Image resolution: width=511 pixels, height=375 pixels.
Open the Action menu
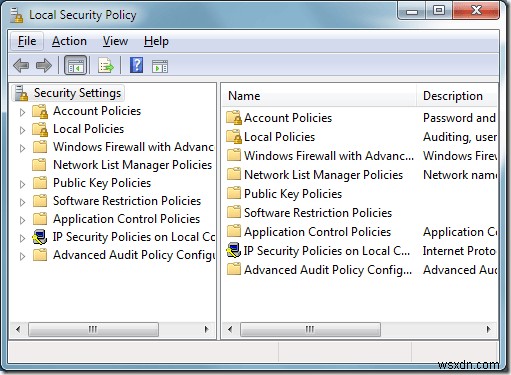(69, 41)
